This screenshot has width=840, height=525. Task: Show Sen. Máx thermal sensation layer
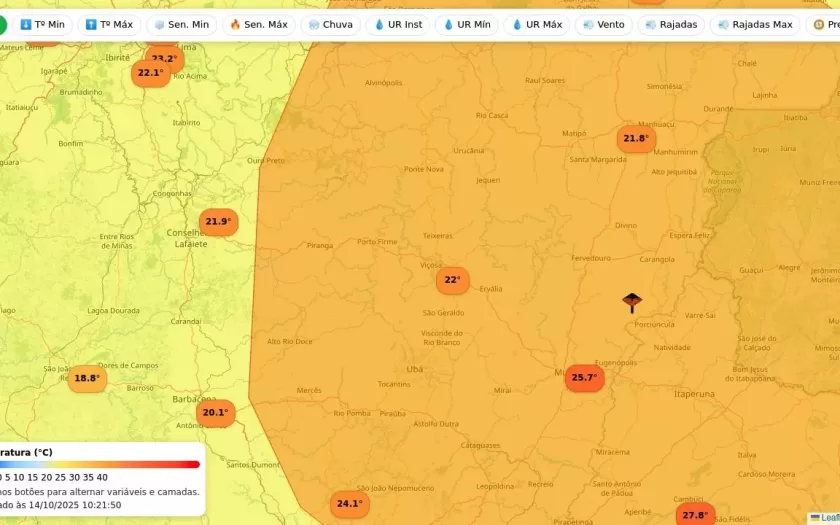(x=259, y=24)
